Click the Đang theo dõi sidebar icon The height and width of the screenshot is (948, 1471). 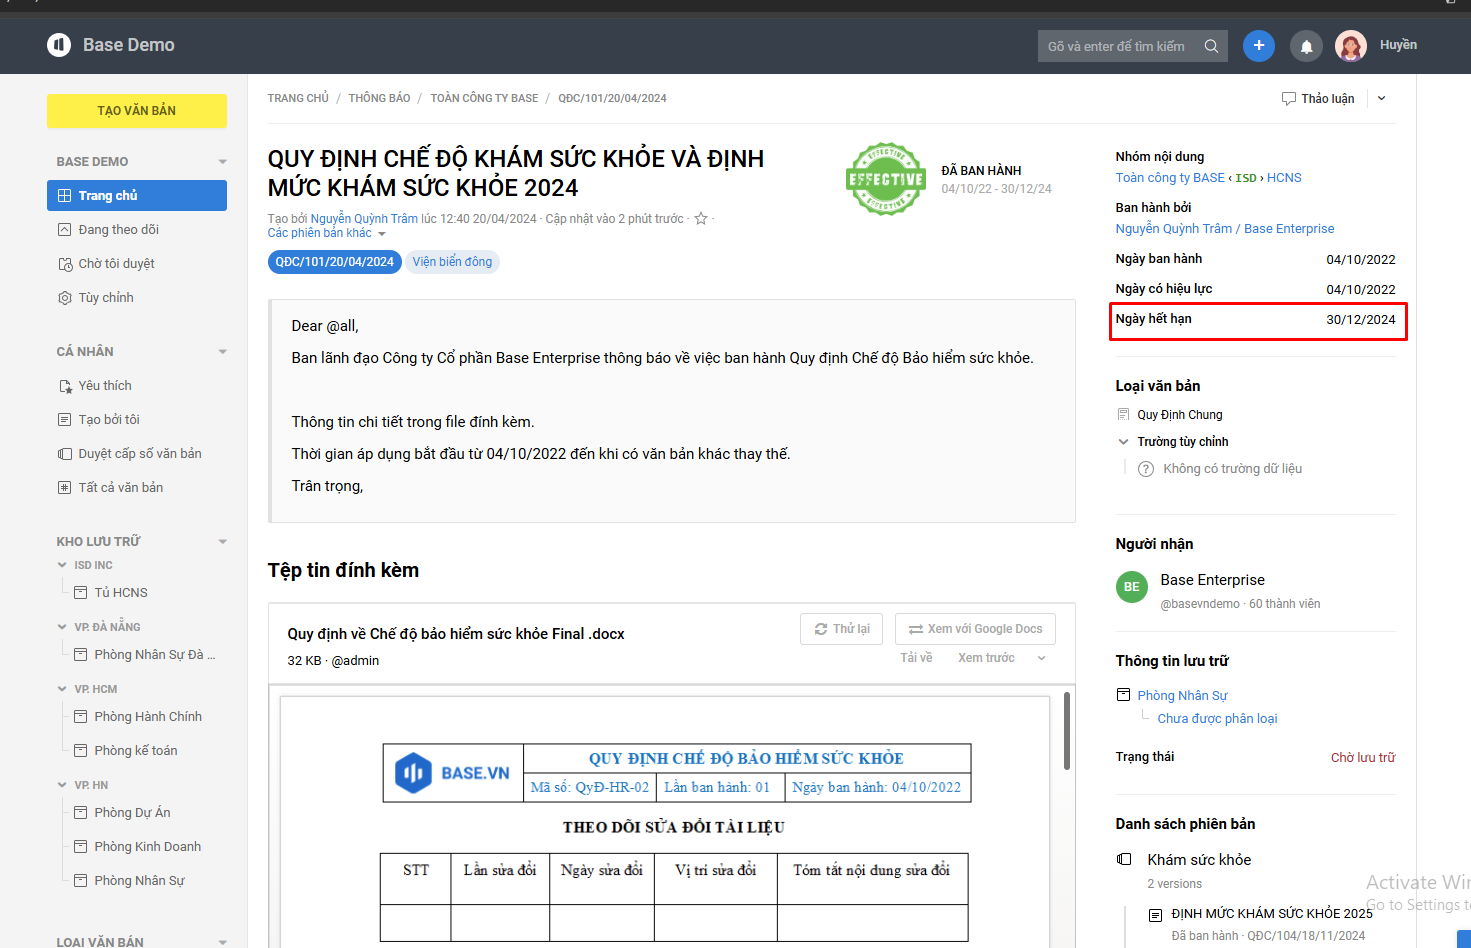[x=65, y=230]
